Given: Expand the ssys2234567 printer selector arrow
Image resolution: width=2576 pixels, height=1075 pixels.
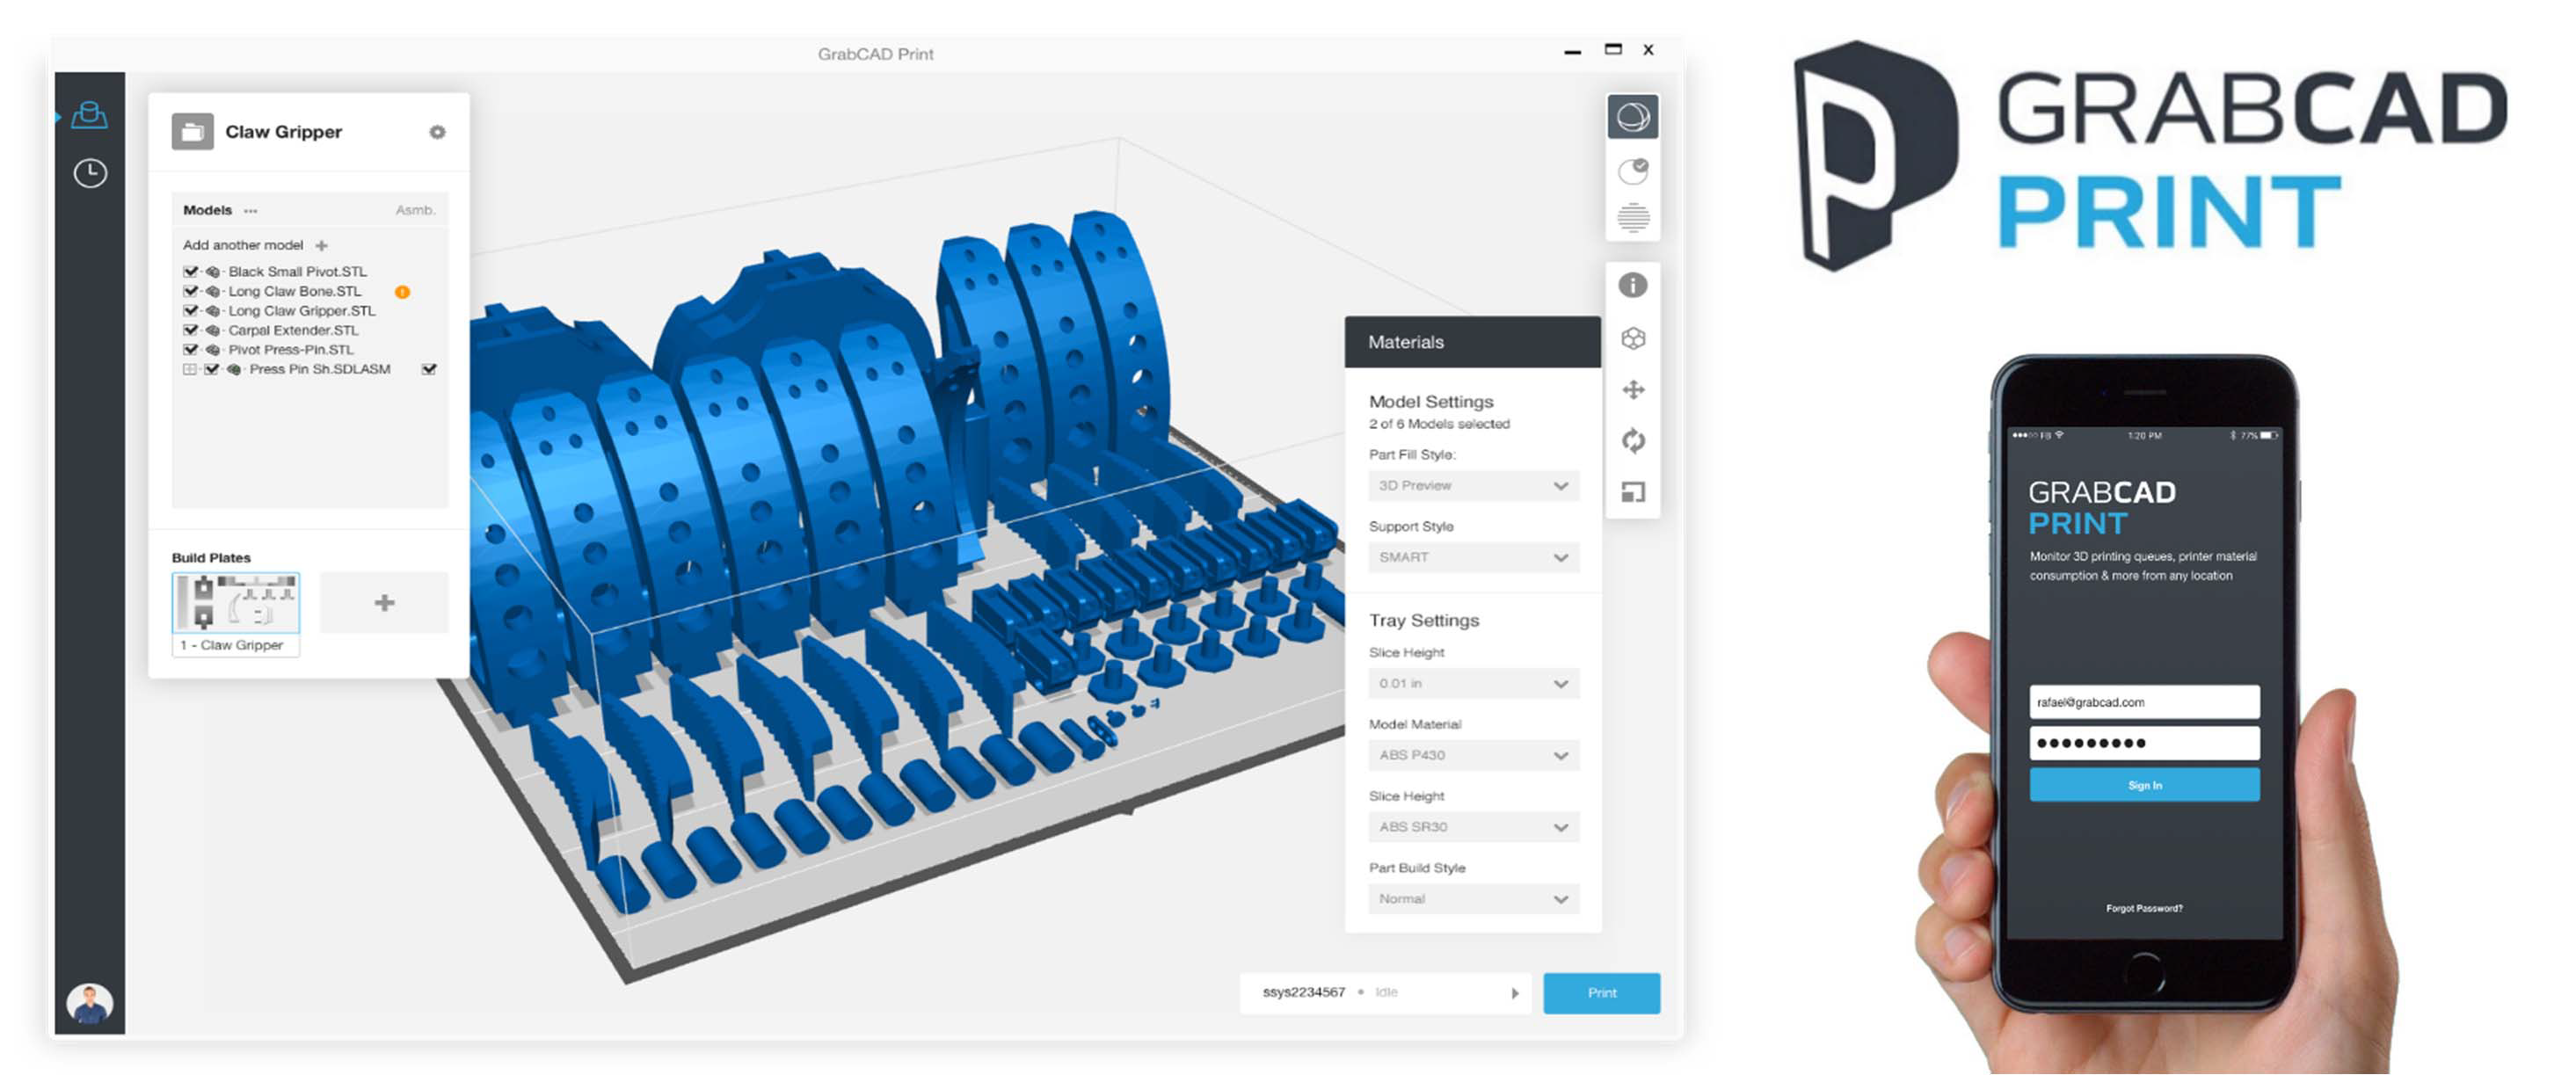Looking at the screenshot, I should click(1515, 993).
